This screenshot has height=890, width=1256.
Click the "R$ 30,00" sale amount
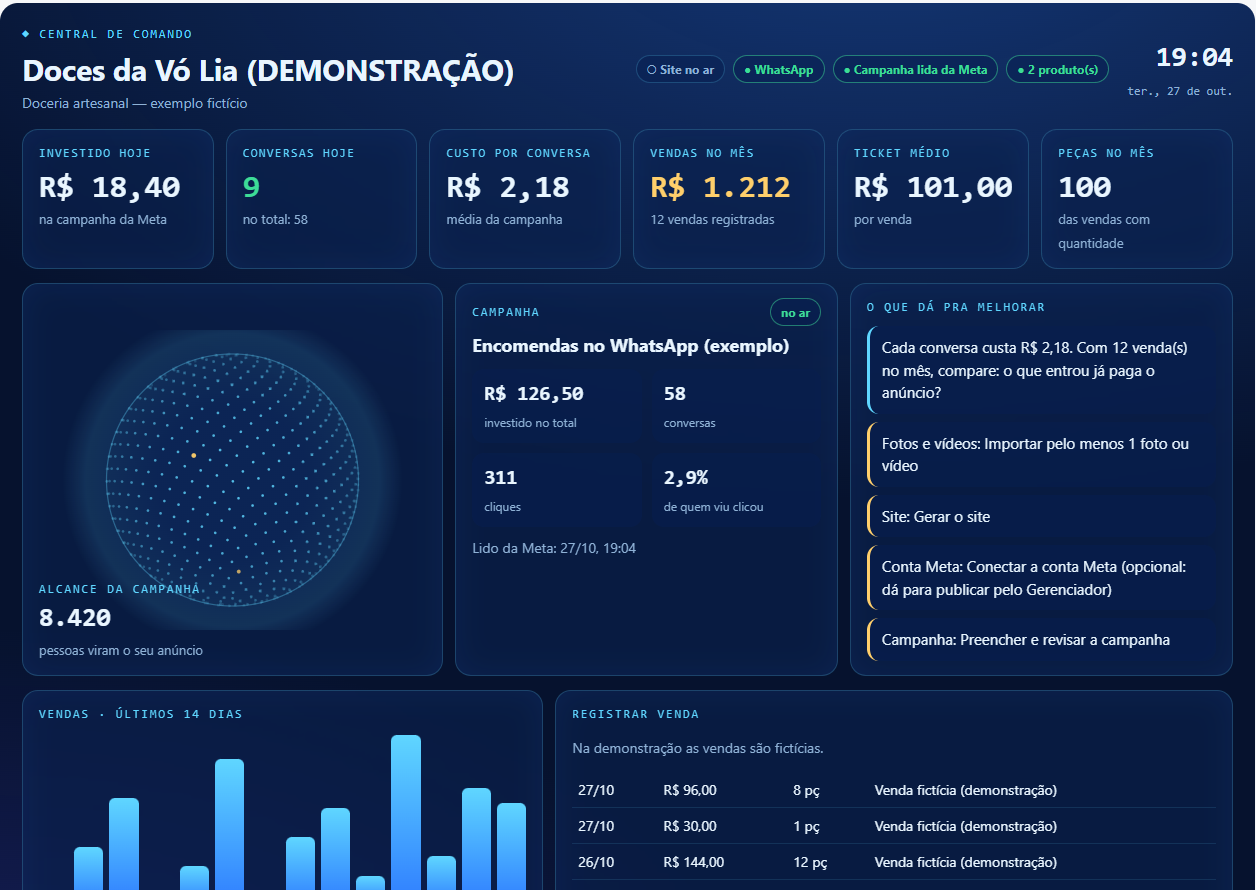click(x=690, y=826)
